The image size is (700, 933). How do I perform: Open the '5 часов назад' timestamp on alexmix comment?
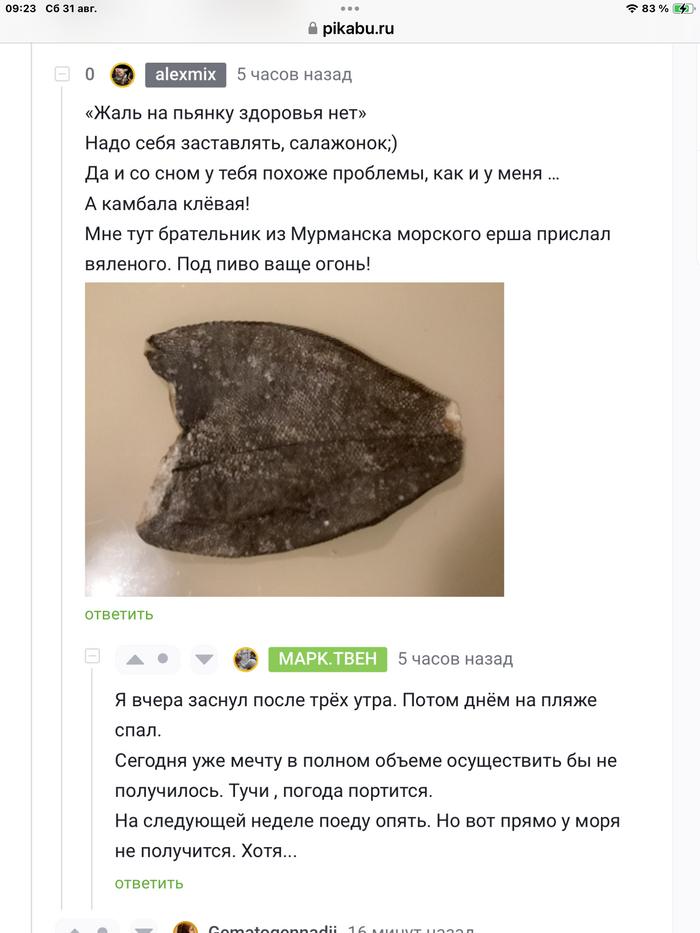click(294, 75)
